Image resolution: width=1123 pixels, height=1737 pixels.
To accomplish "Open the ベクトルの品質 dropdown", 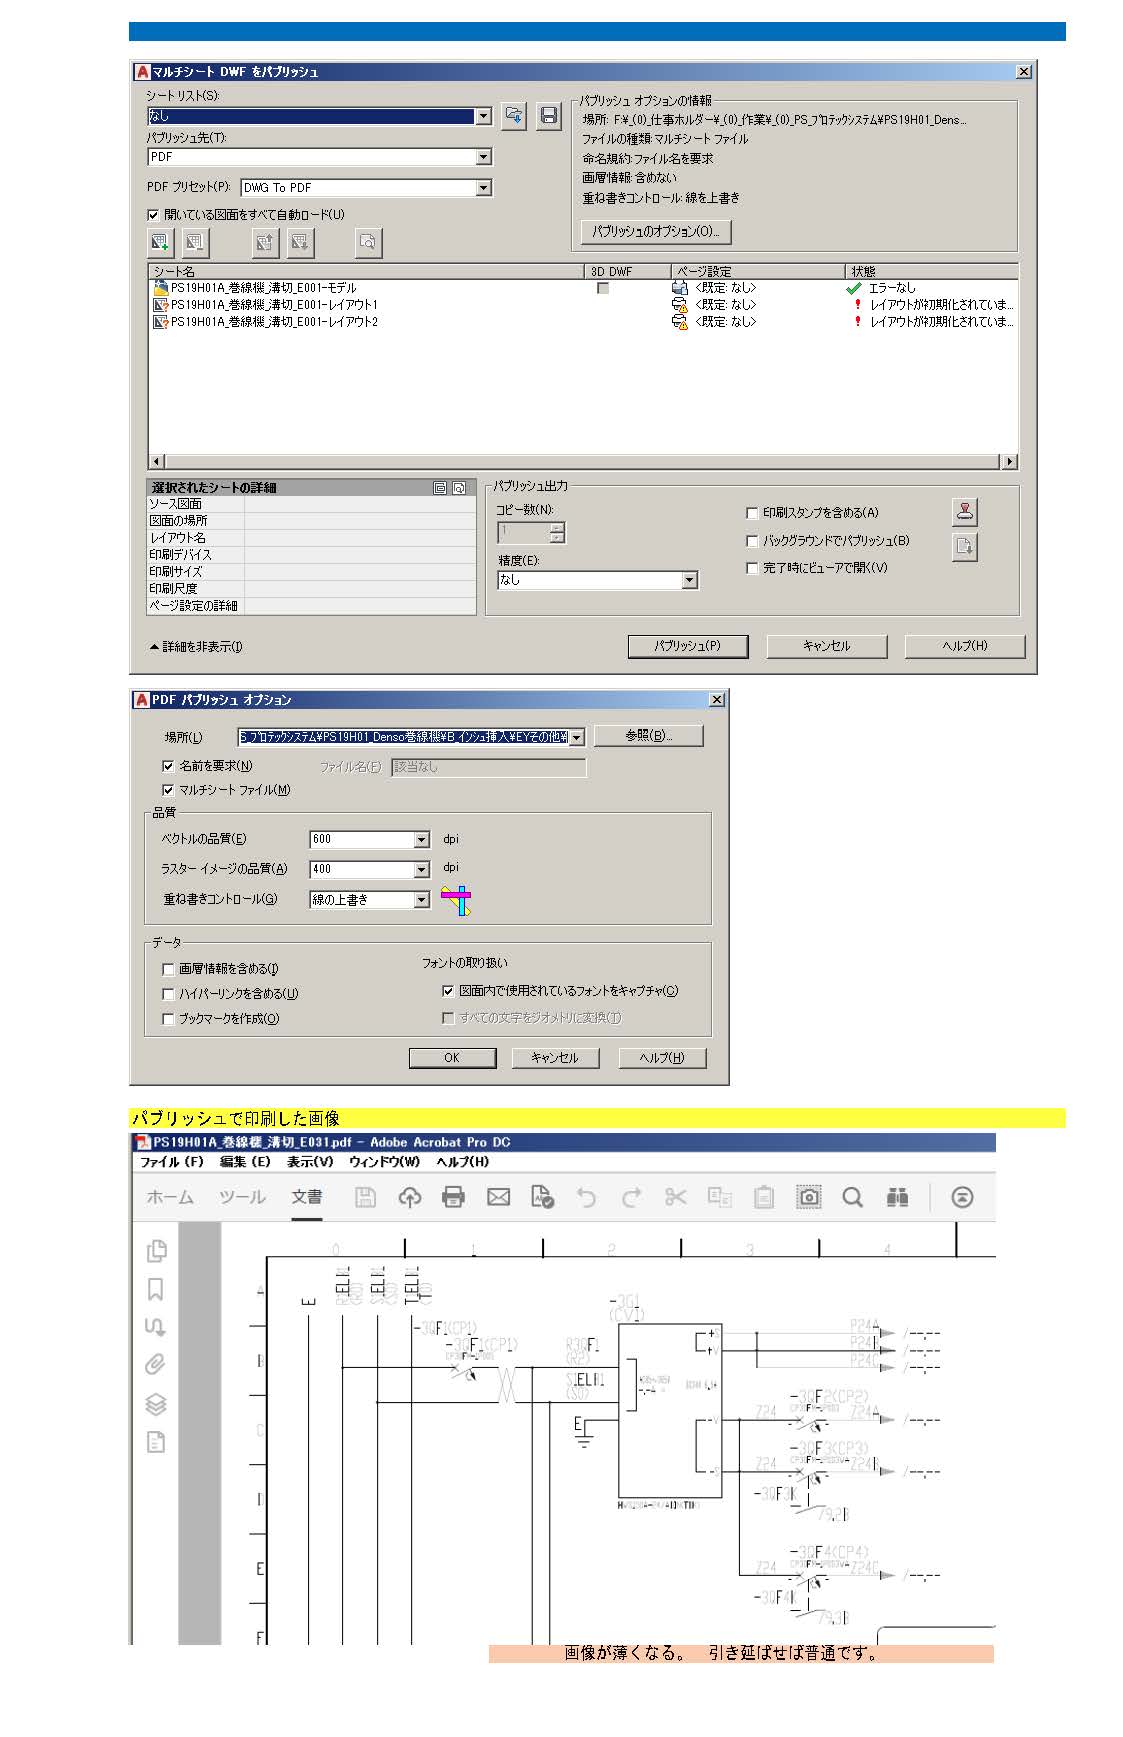I will (x=422, y=840).
